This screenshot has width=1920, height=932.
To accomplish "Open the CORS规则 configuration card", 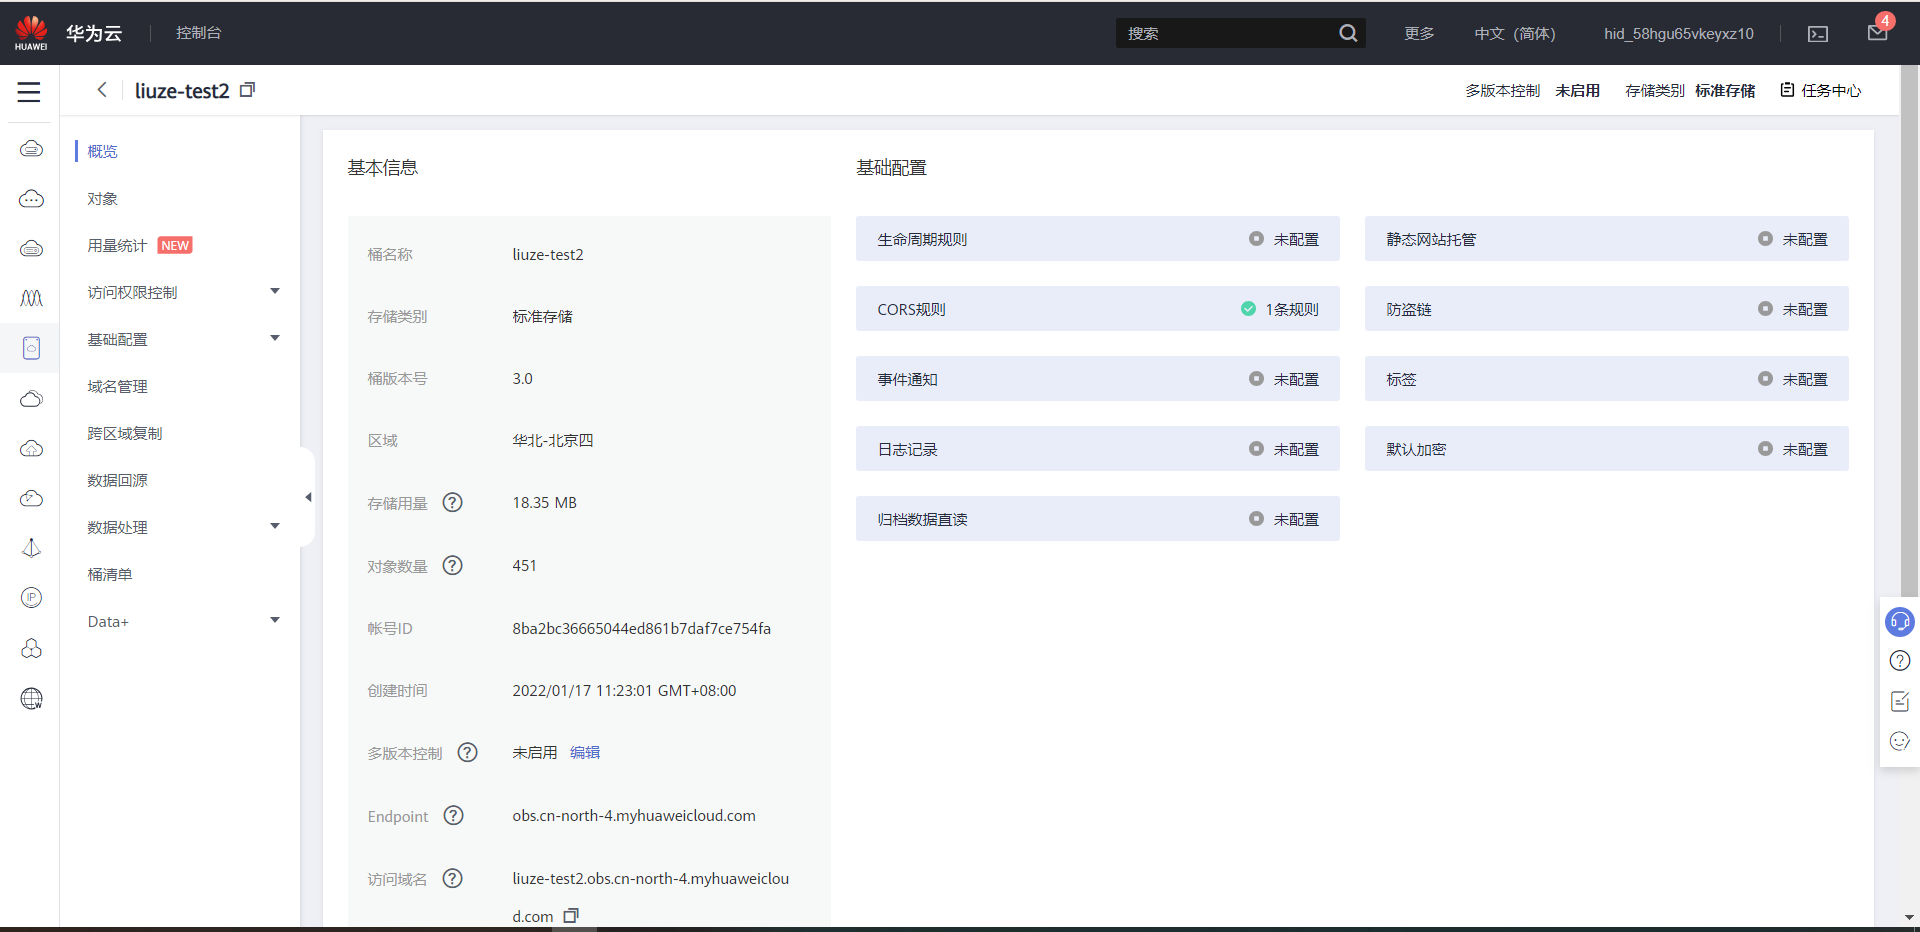I will [1097, 309].
